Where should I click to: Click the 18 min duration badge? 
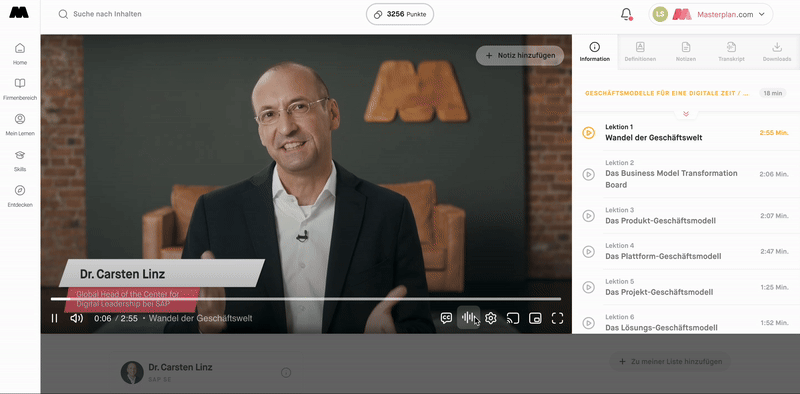coord(773,93)
